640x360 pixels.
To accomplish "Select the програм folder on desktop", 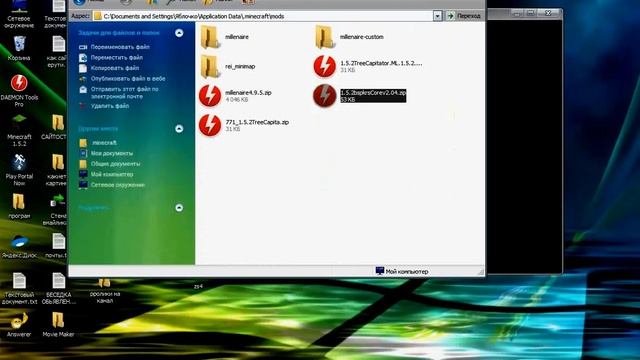I will 19,206.
